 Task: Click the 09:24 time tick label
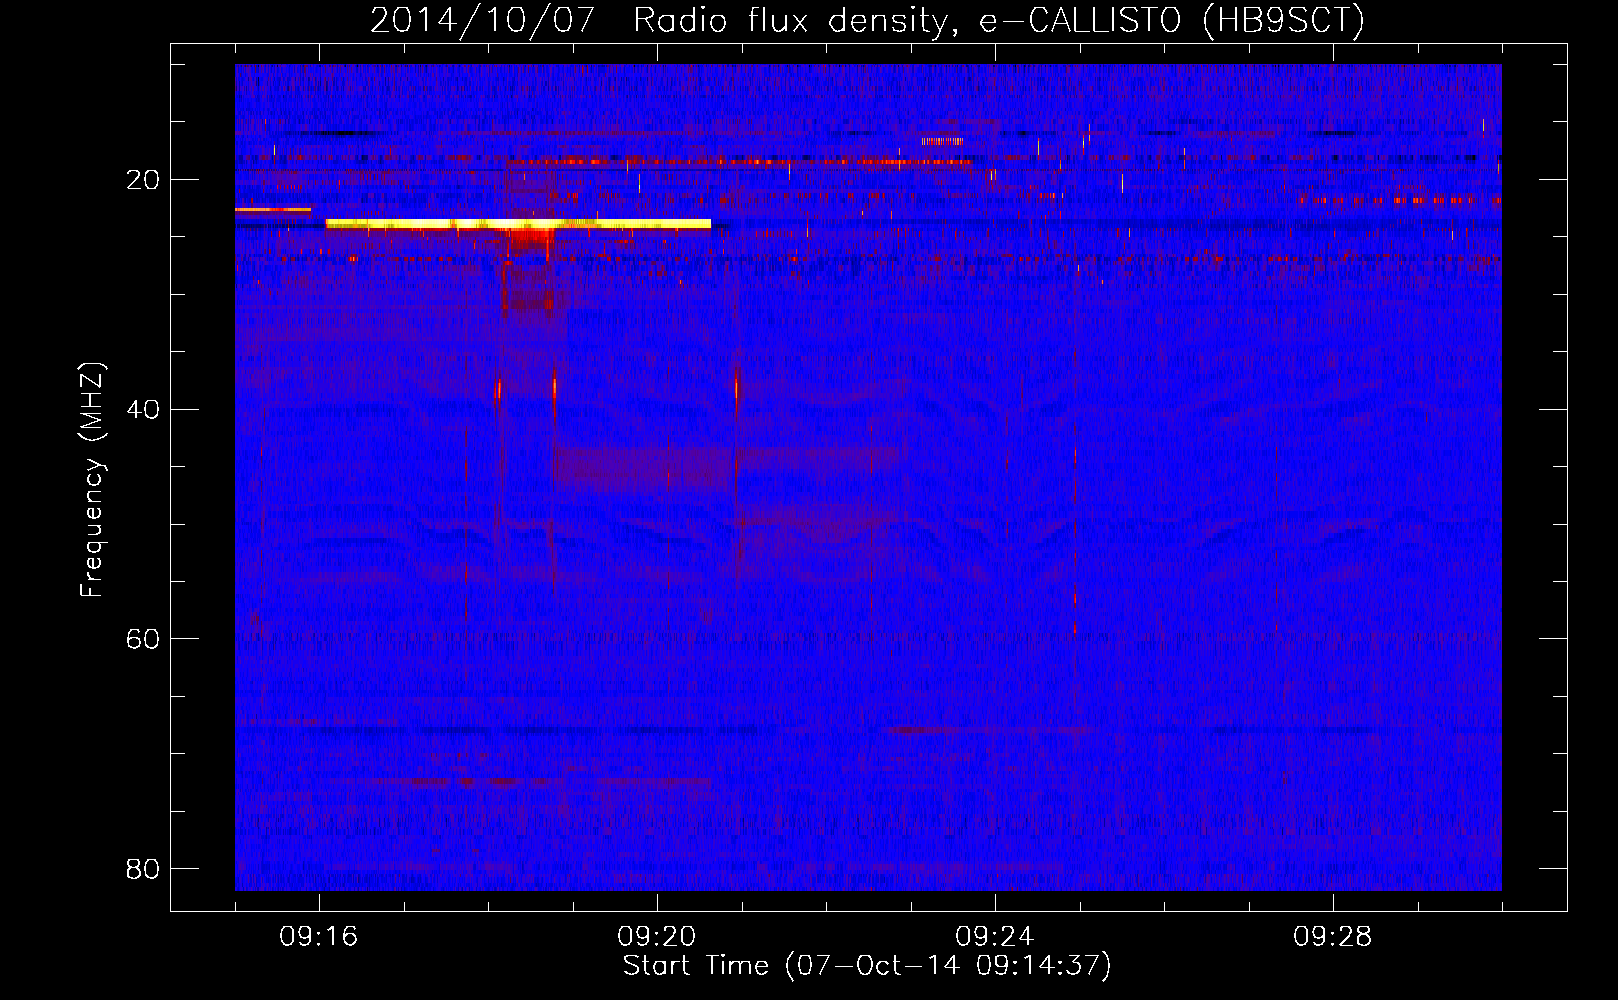click(x=995, y=937)
